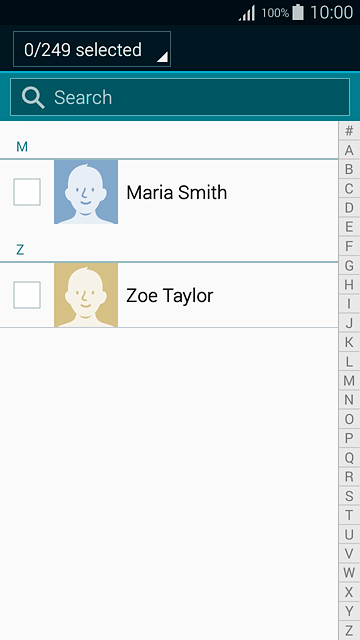The height and width of the screenshot is (640, 360).
Task: Tap the signal strength icon
Action: point(247,13)
